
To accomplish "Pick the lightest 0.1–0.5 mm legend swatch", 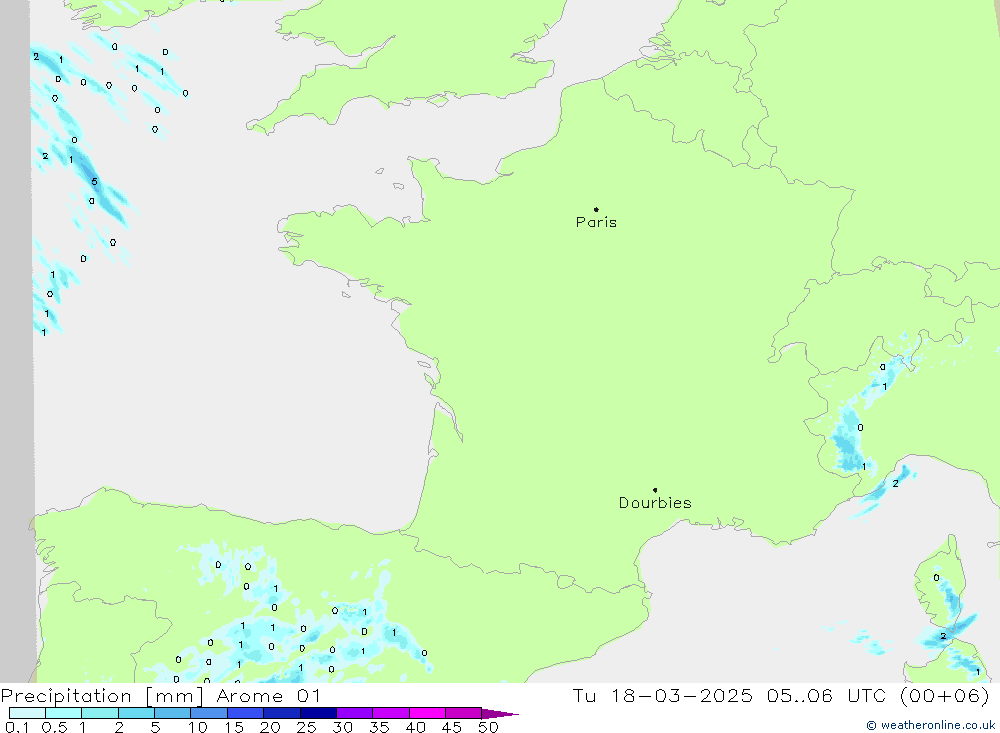I will tap(27, 714).
